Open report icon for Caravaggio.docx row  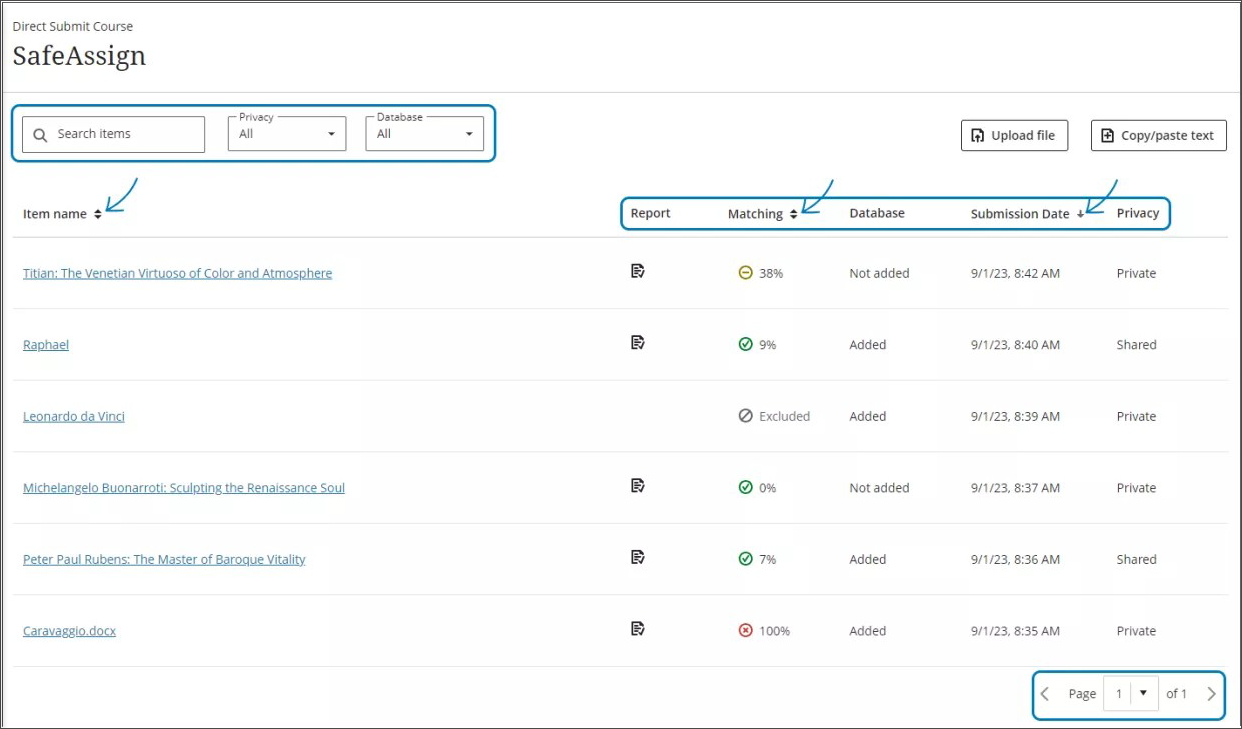coord(638,629)
